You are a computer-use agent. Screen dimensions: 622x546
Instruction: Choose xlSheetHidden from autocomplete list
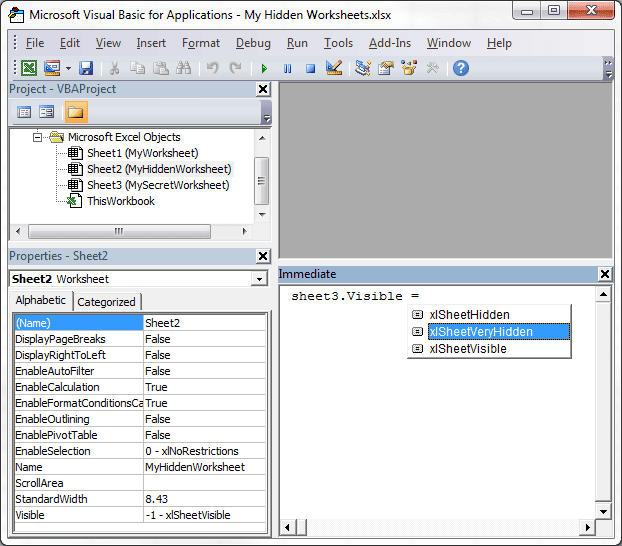(490, 315)
